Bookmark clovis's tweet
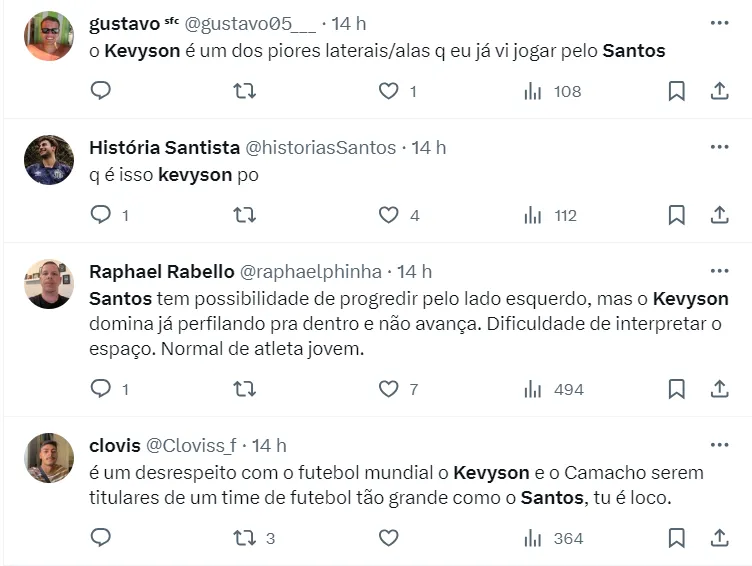Screen dimensions: 752x566 [676, 538]
